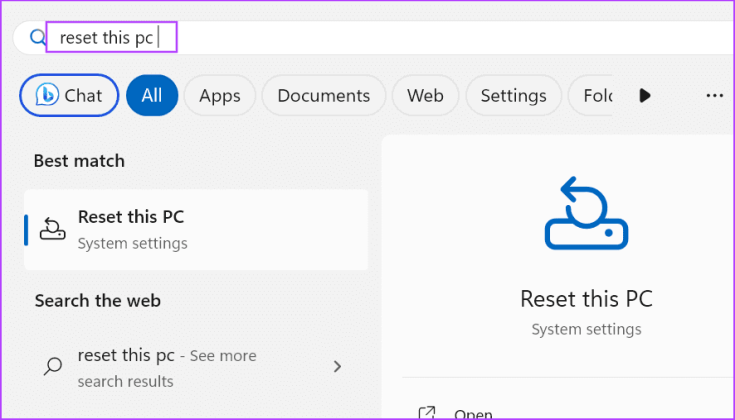735x420 pixels.
Task: Click the web search magnifier icon
Action: [x=52, y=367]
